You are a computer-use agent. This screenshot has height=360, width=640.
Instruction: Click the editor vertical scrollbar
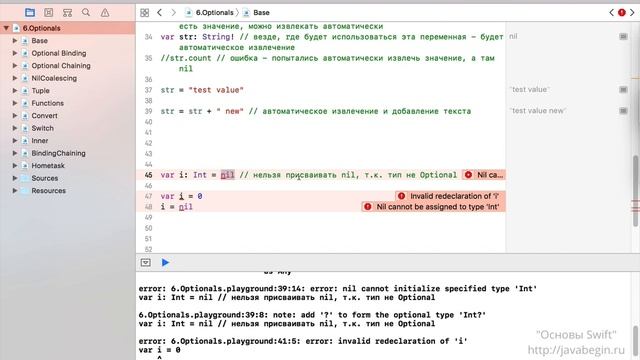[x=636, y=191]
